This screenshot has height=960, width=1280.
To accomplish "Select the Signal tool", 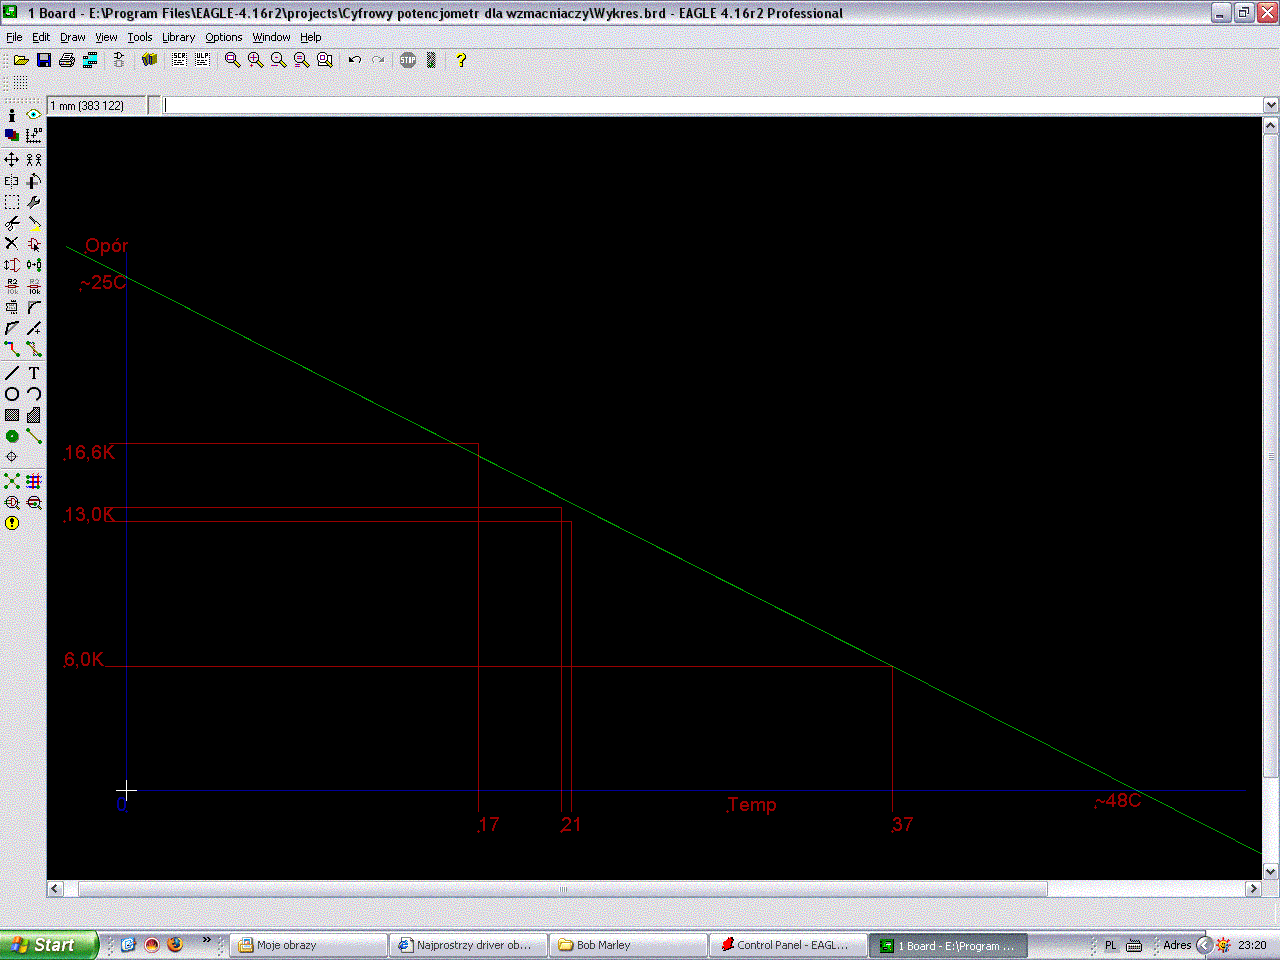I will (34, 436).
